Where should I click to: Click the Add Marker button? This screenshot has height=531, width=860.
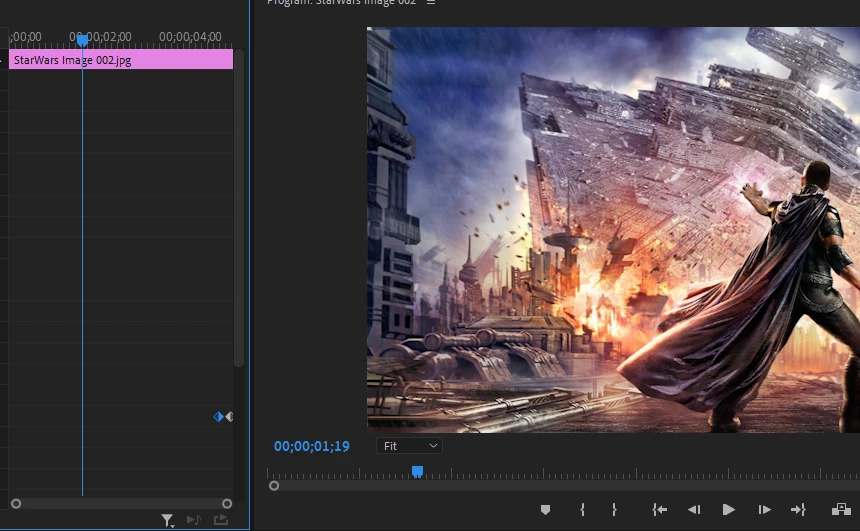[545, 510]
